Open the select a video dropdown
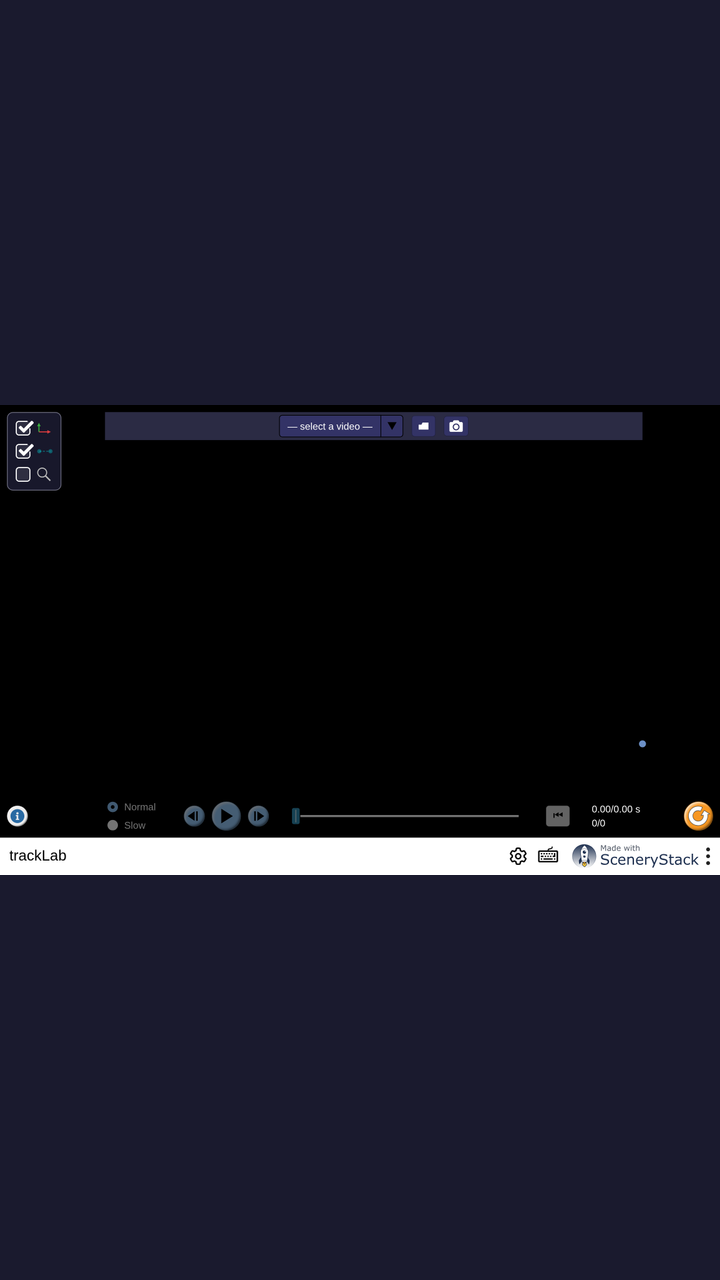 coord(341,426)
